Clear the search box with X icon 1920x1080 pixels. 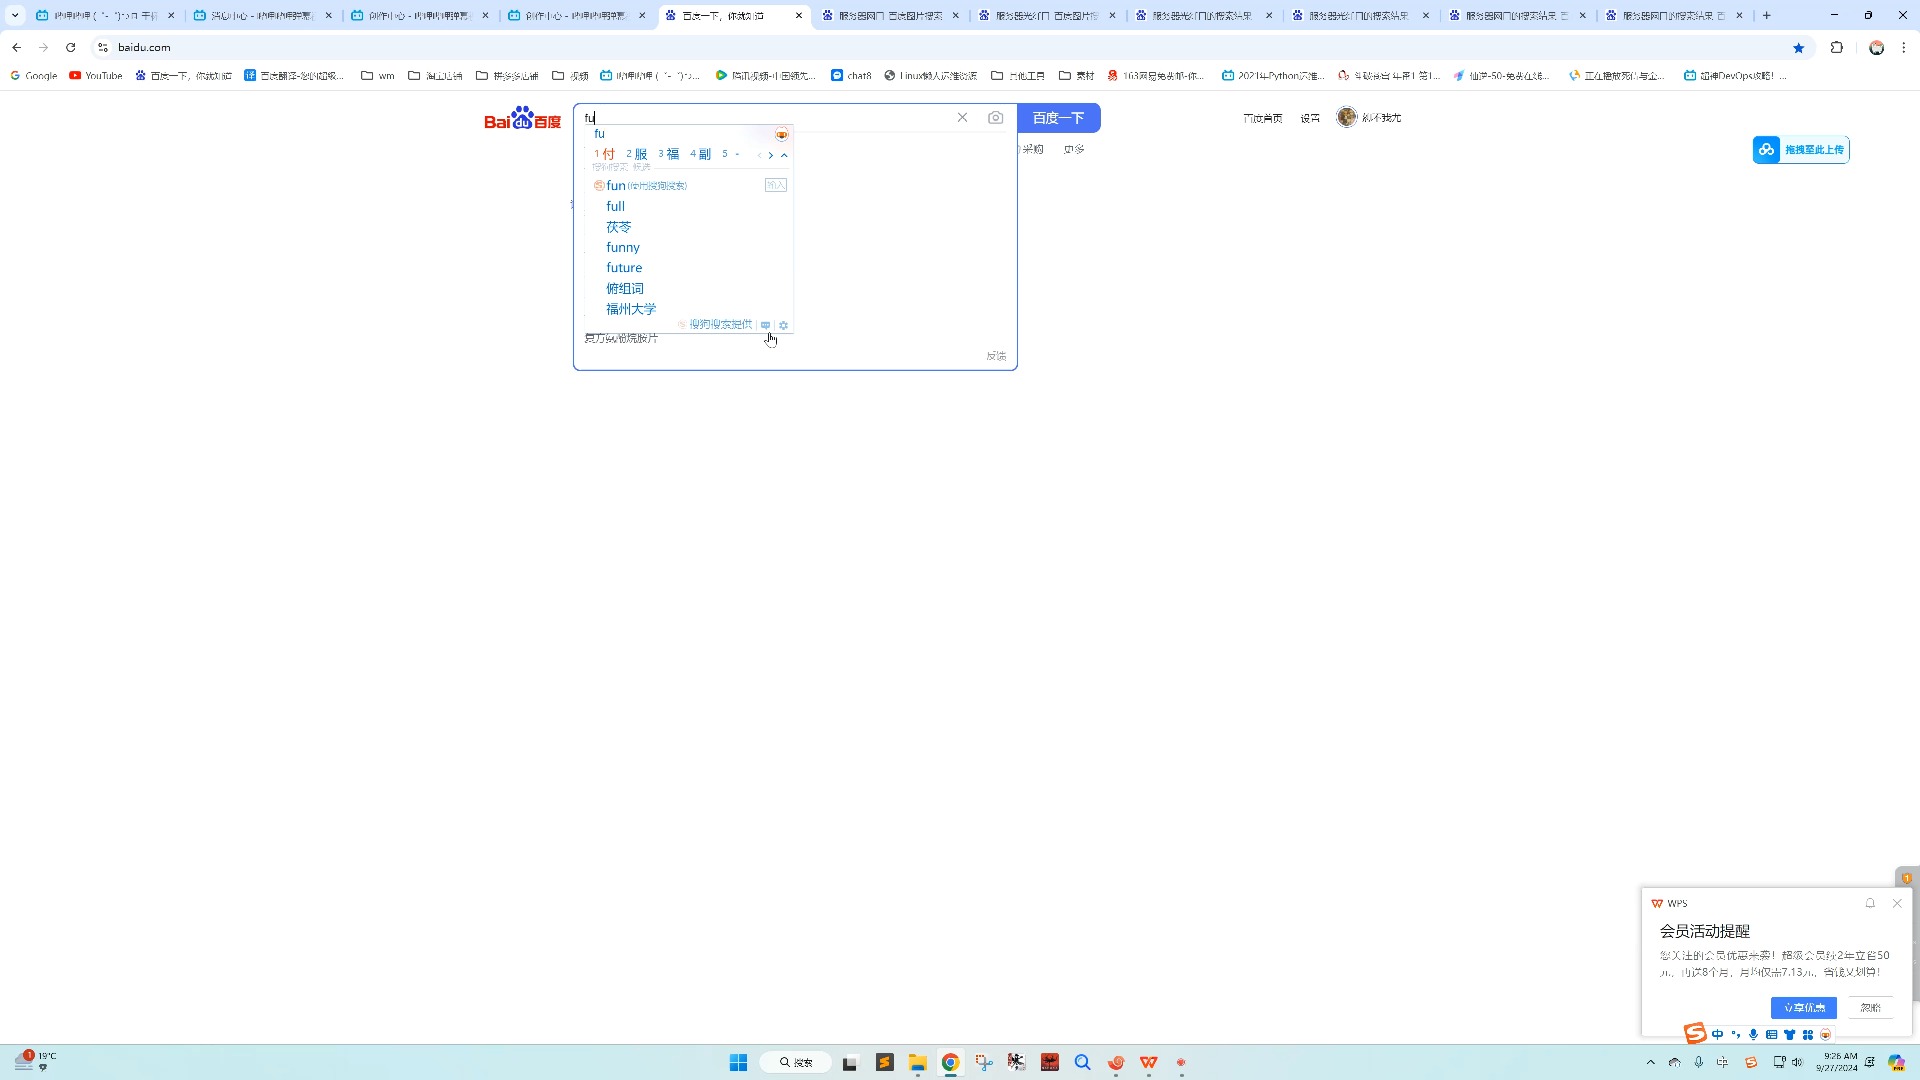(962, 118)
